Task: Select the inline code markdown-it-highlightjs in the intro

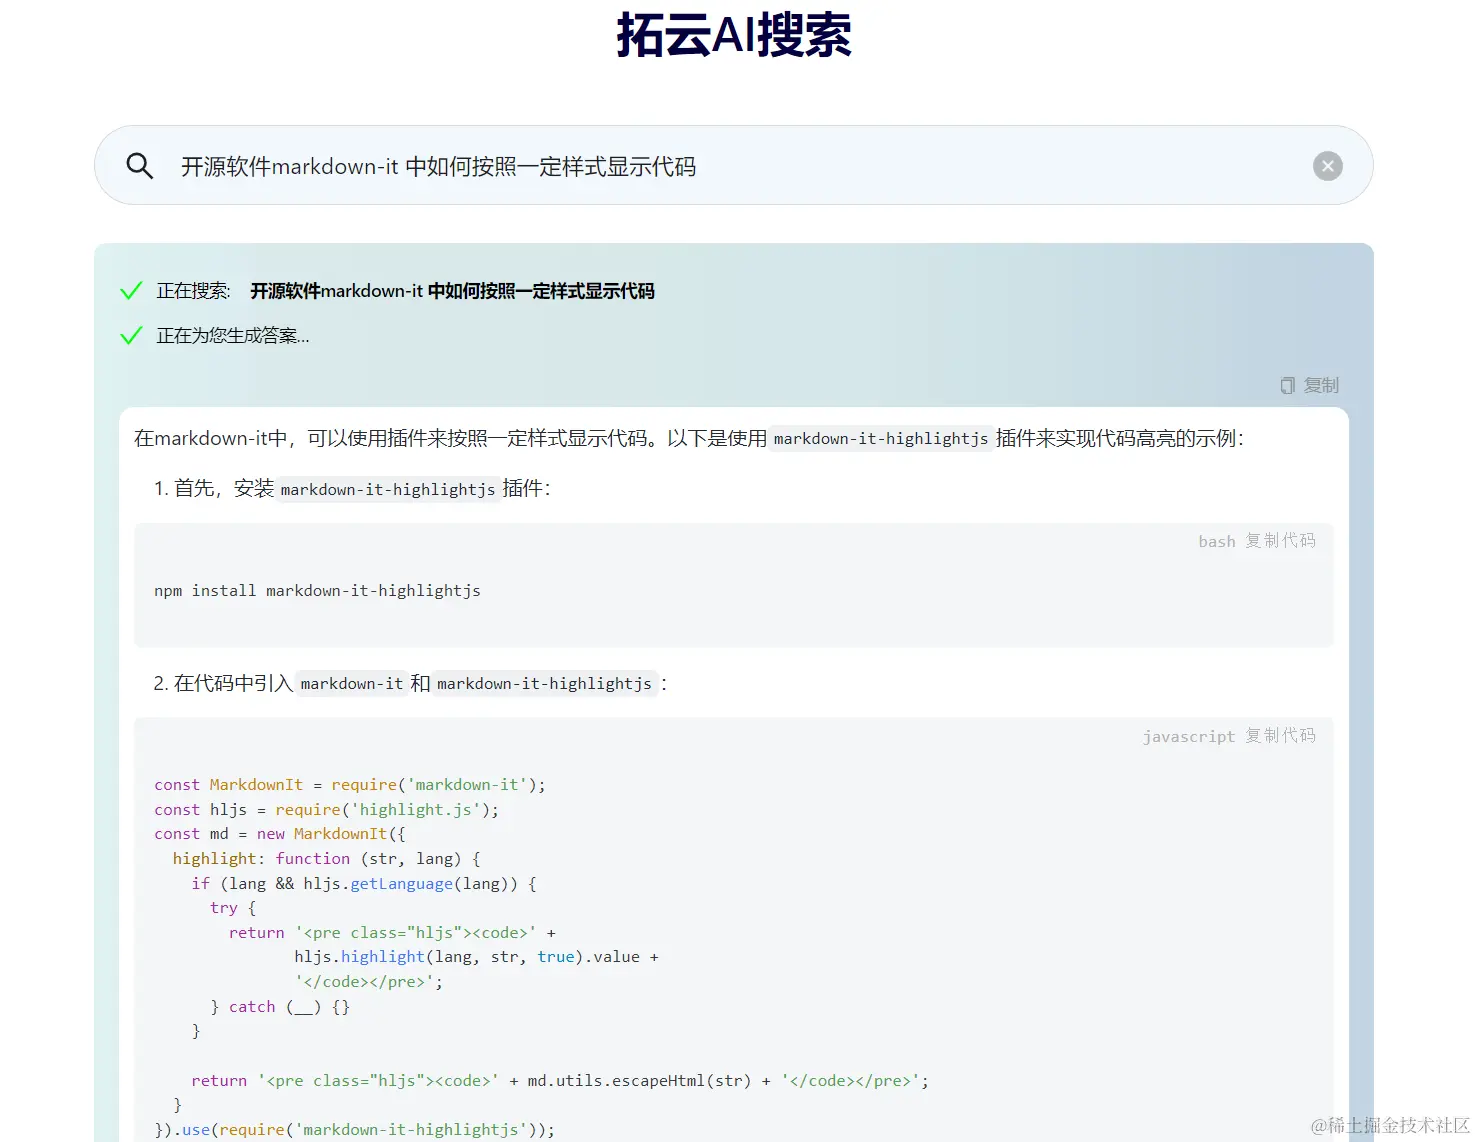Action: click(880, 438)
